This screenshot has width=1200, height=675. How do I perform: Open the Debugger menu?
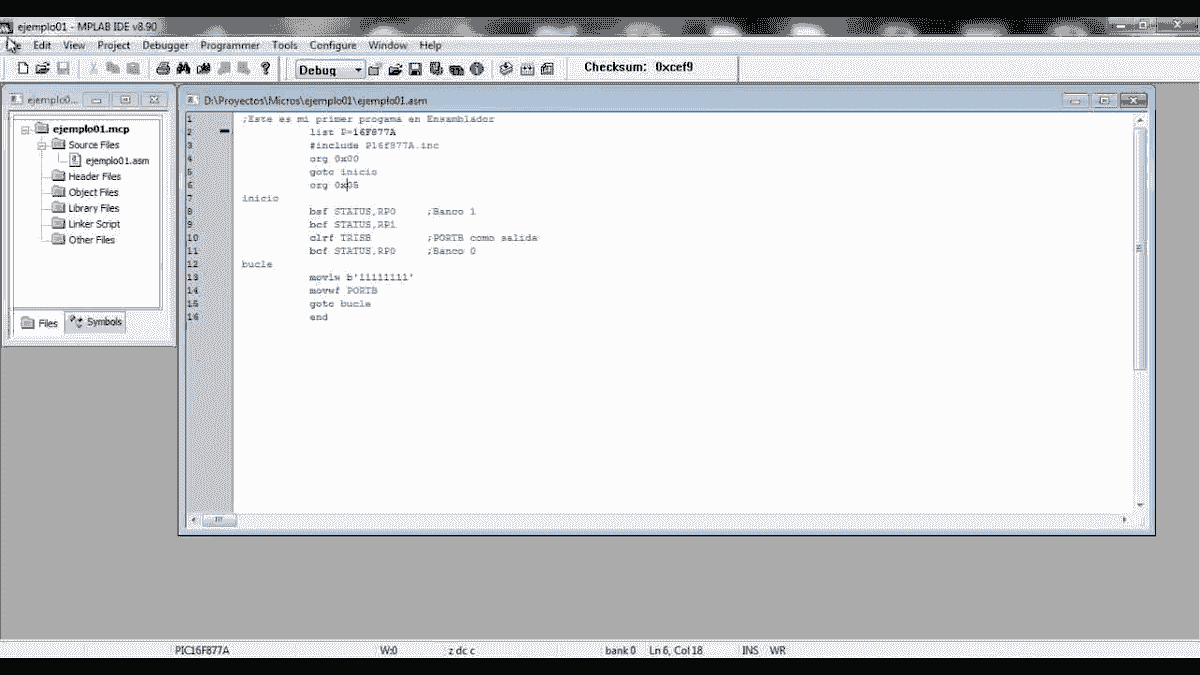(164, 45)
